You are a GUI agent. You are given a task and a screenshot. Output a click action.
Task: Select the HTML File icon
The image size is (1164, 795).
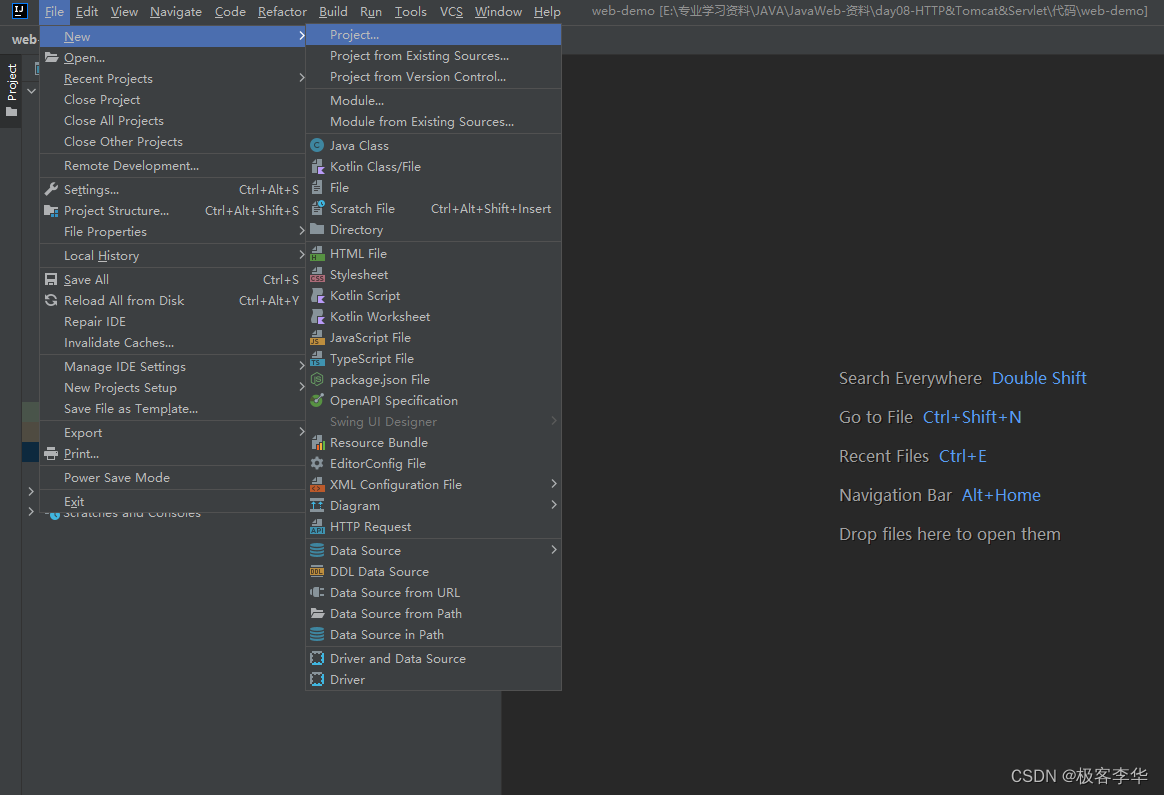pyautogui.click(x=317, y=254)
